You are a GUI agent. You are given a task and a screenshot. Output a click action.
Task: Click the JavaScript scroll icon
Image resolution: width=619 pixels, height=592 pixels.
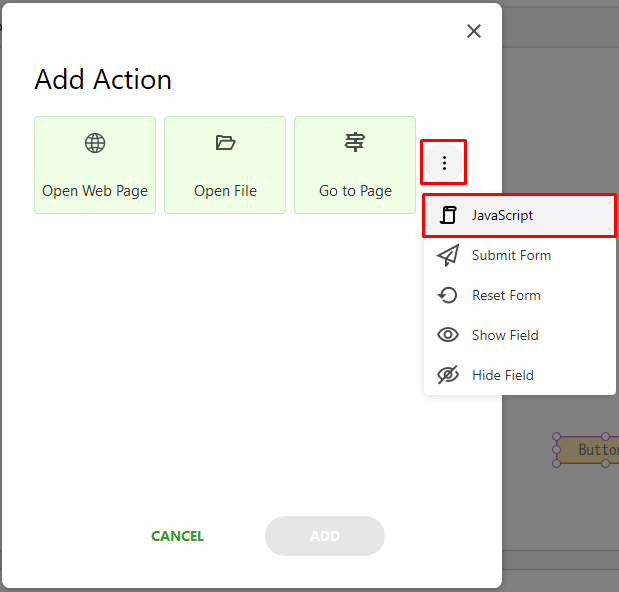(x=448, y=215)
